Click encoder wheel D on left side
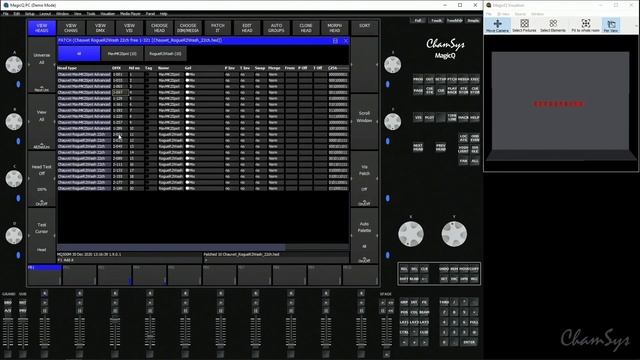Screen dimensions: 640x360 [14, 236]
